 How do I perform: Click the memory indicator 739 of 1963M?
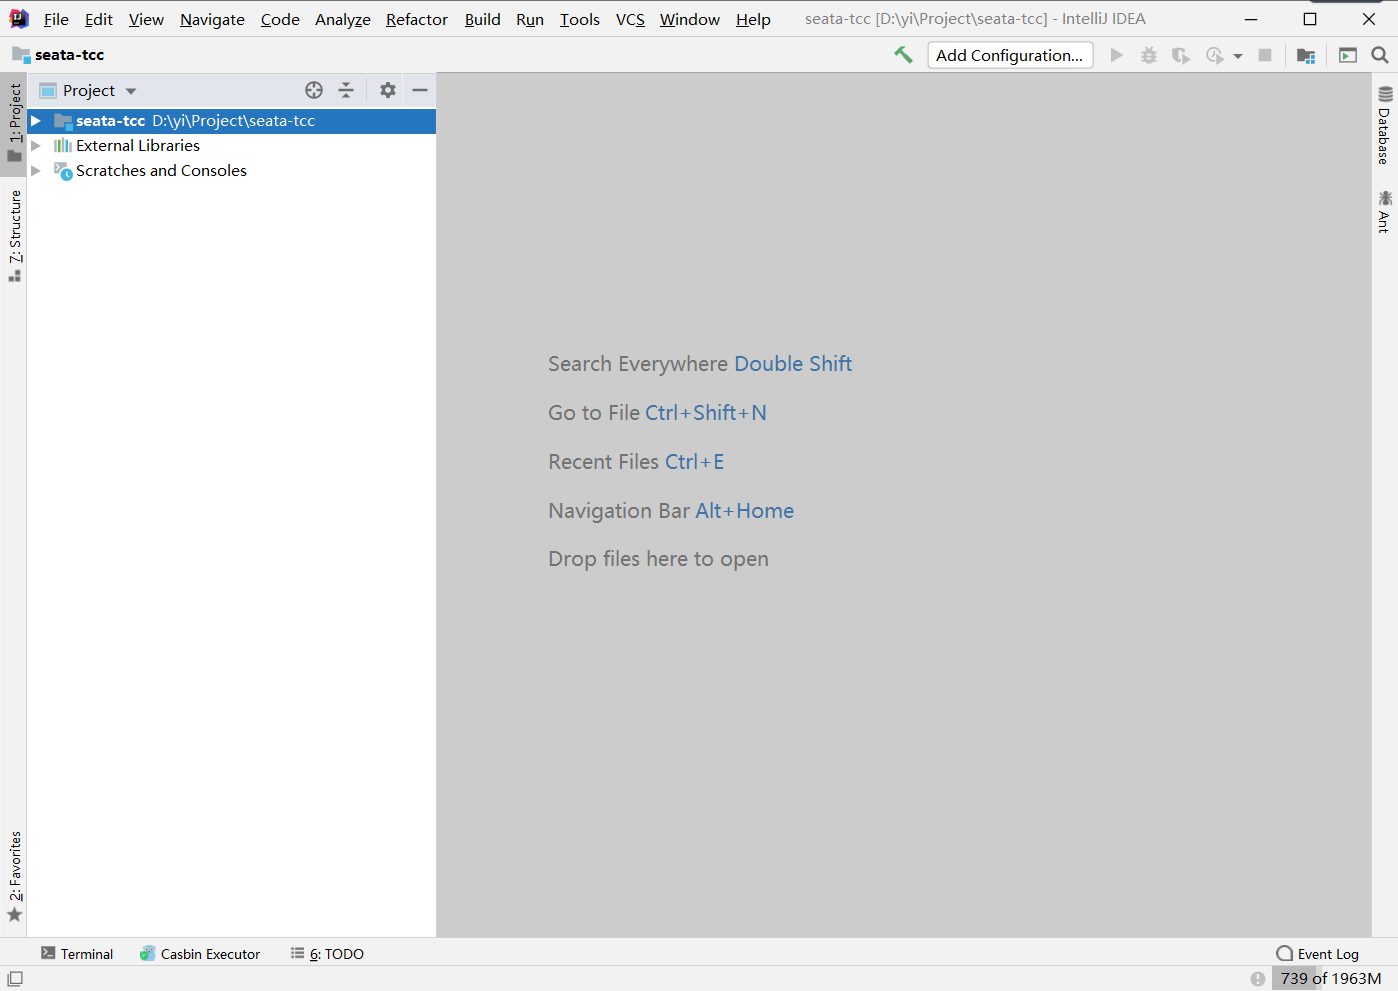[1331, 979]
